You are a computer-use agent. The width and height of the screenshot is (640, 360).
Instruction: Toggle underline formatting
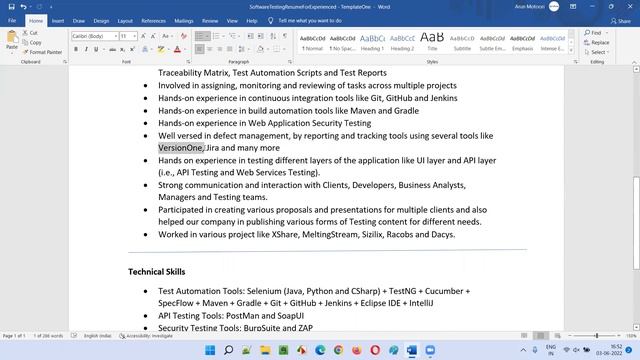[96, 49]
